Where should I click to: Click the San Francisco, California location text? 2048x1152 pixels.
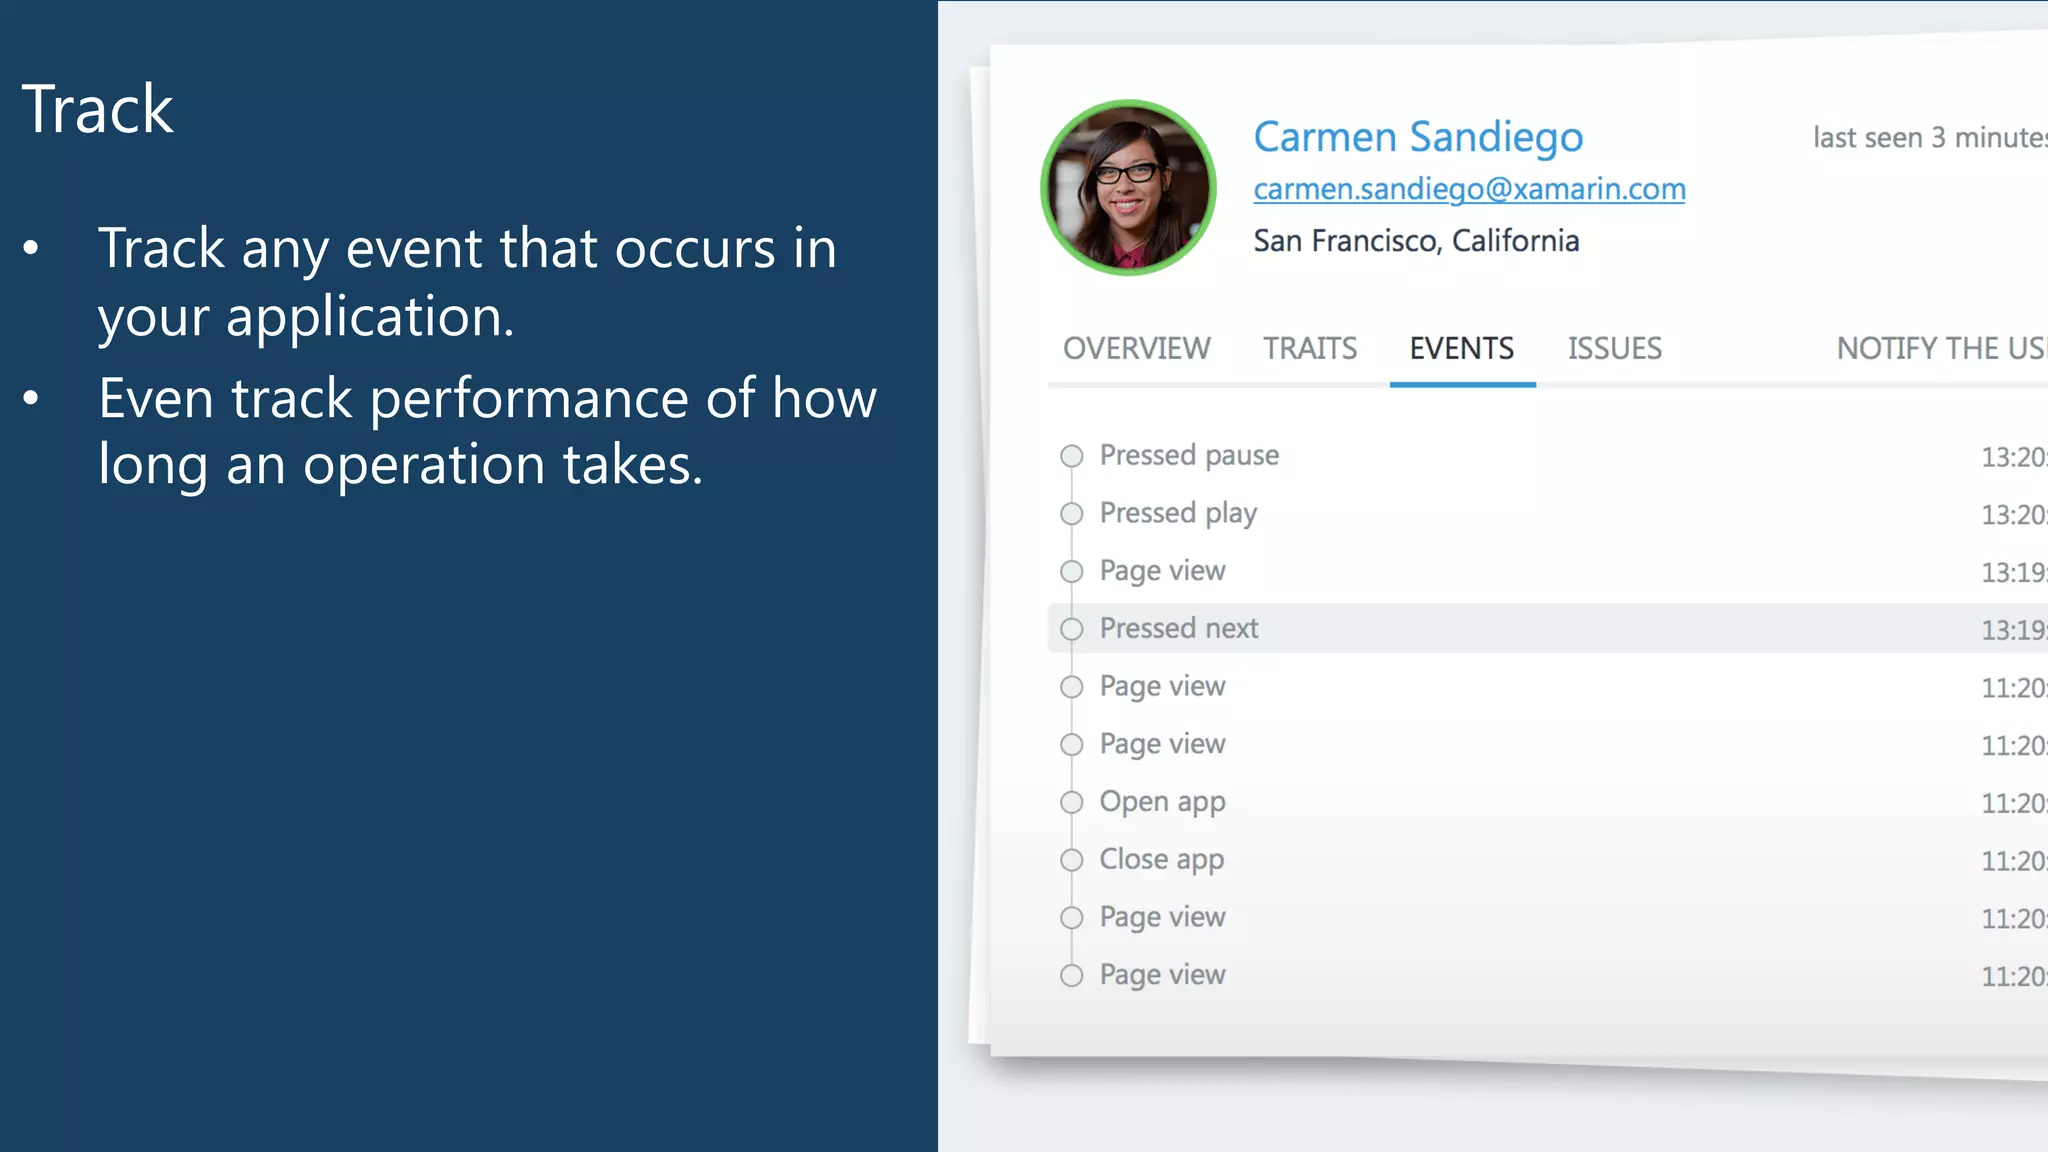point(1416,241)
